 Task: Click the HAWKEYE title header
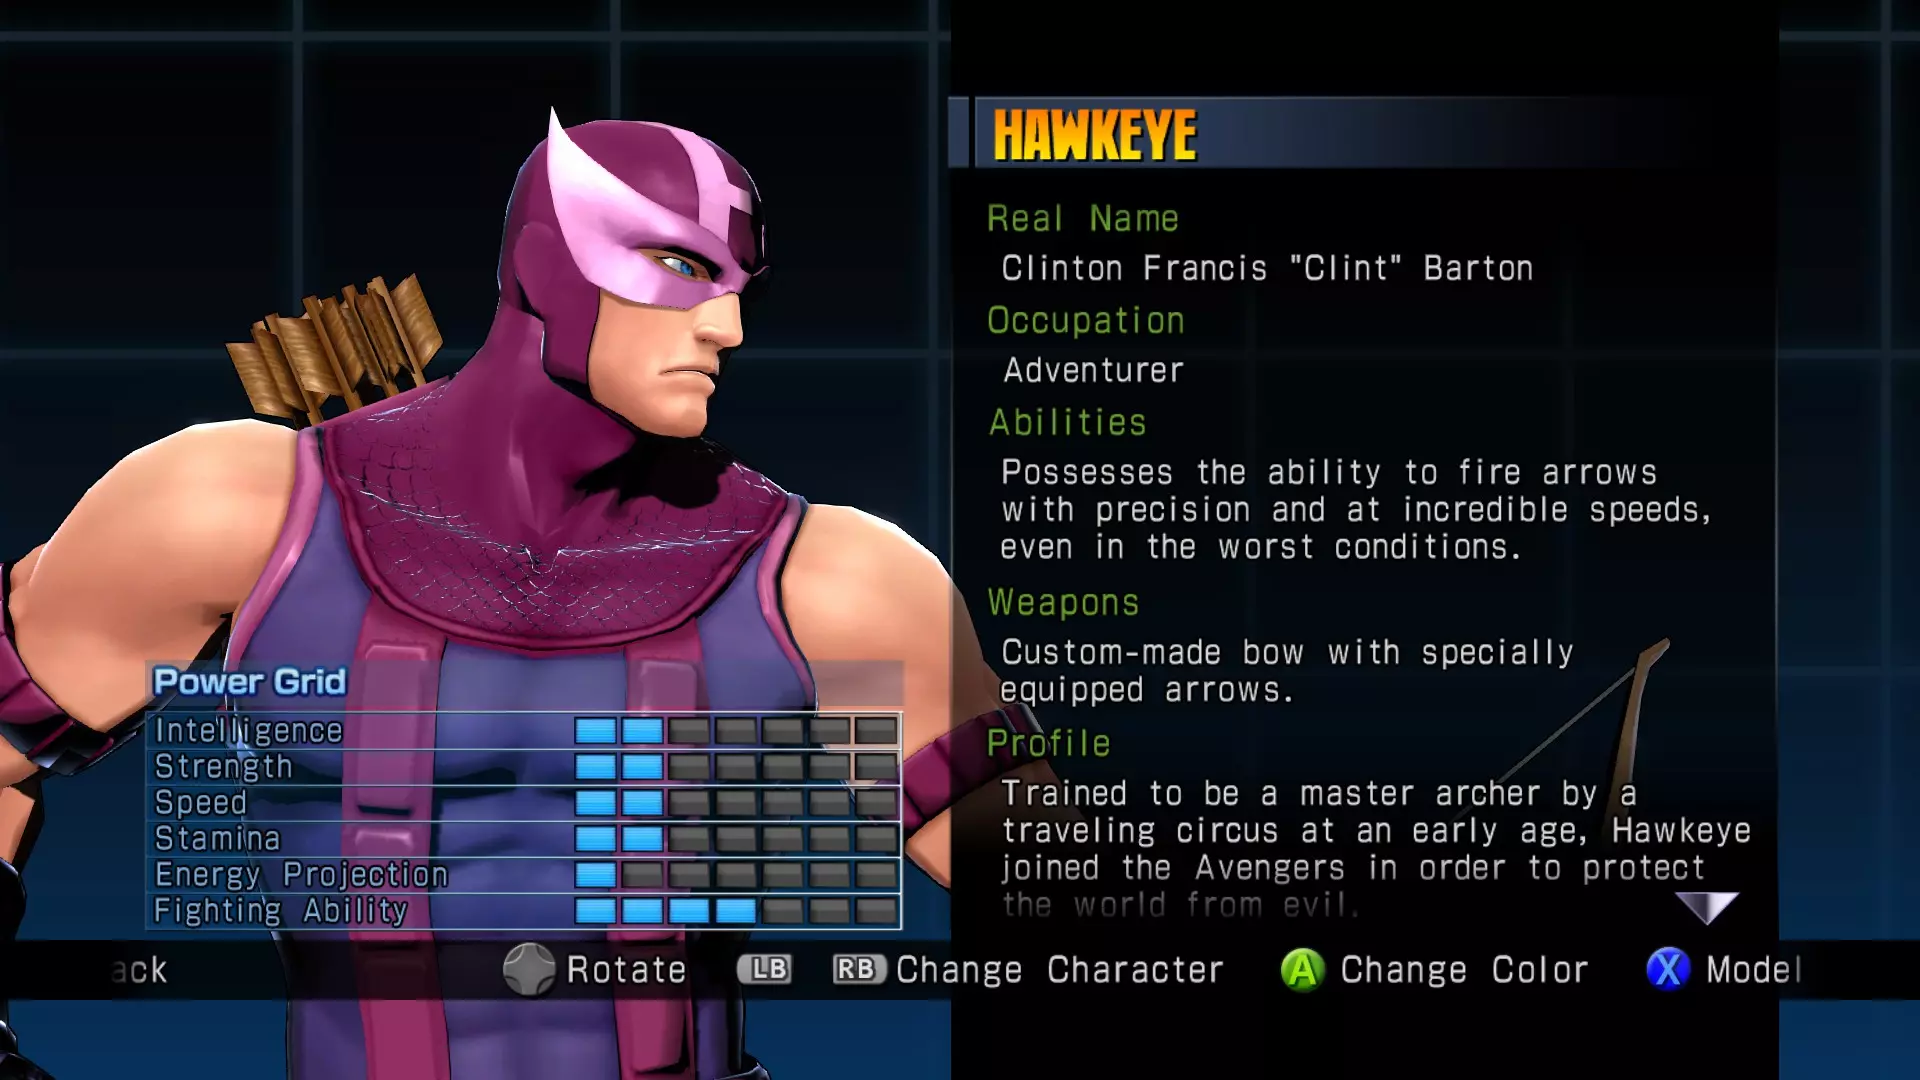coord(1094,134)
